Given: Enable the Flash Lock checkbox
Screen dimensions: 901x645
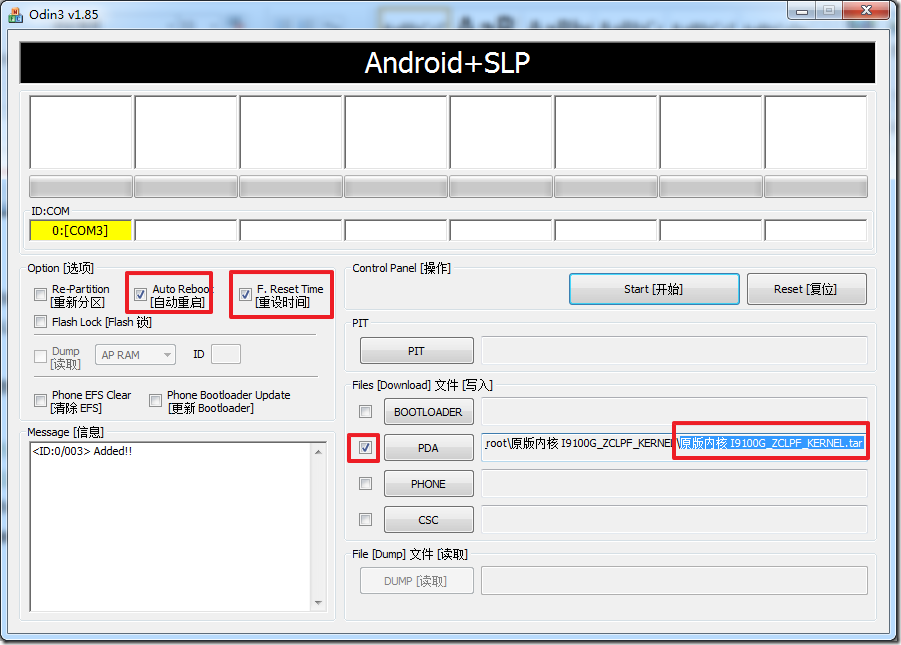Looking at the screenshot, I should 40,321.
